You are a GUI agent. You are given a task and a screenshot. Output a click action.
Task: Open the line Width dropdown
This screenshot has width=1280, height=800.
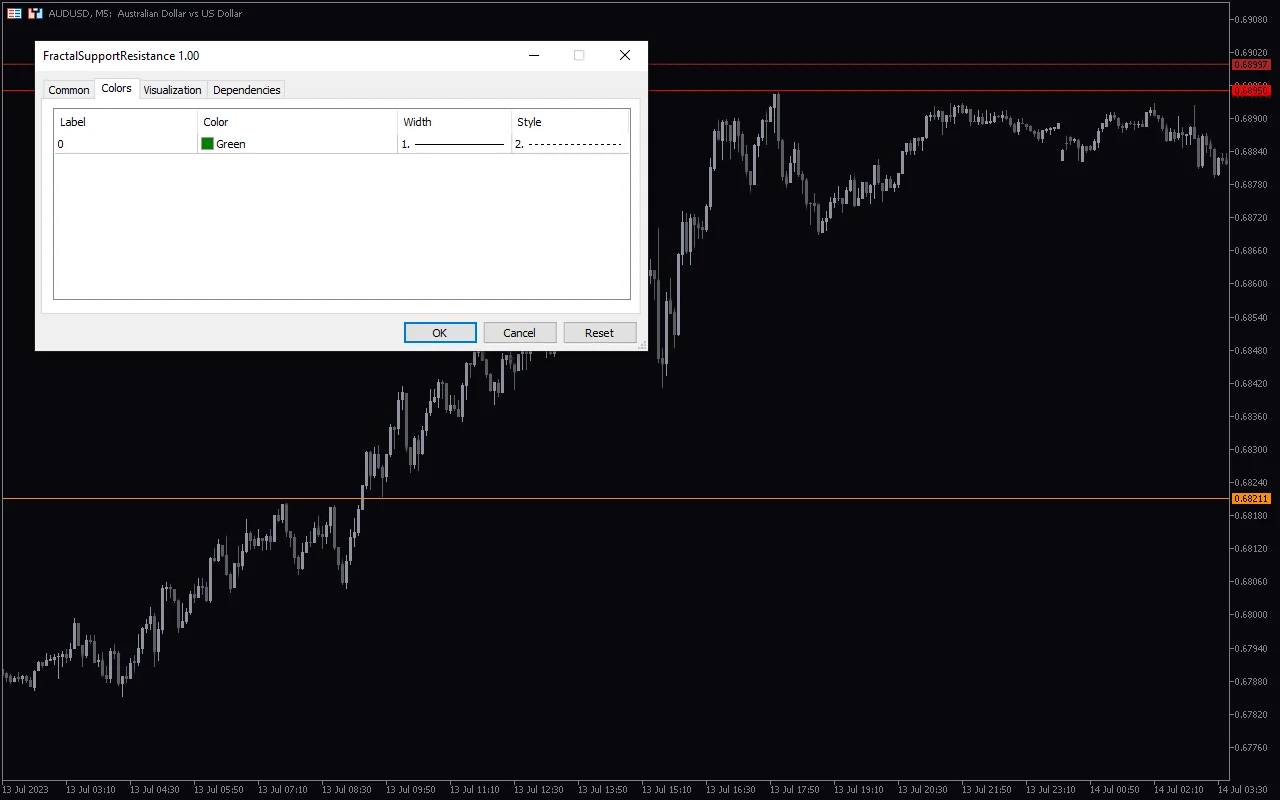tap(455, 144)
